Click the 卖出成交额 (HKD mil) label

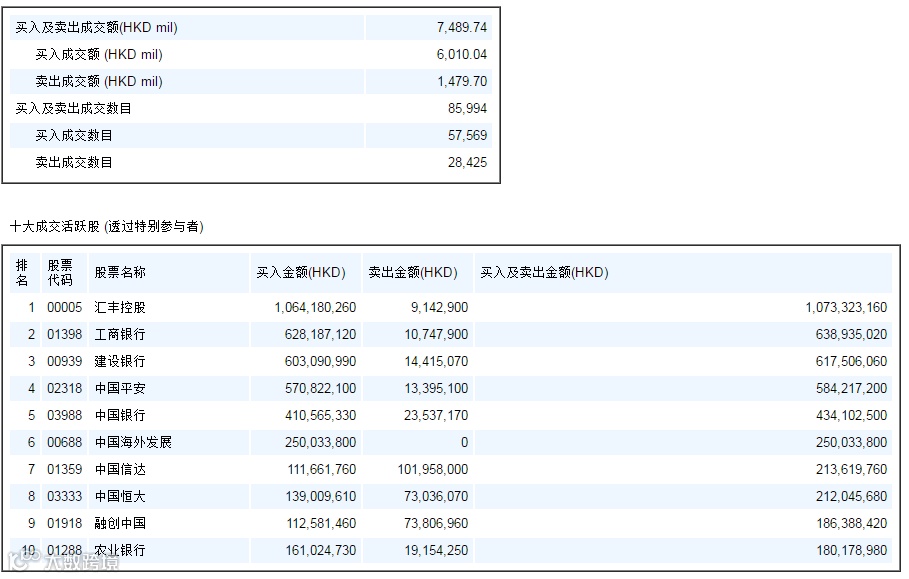99,81
